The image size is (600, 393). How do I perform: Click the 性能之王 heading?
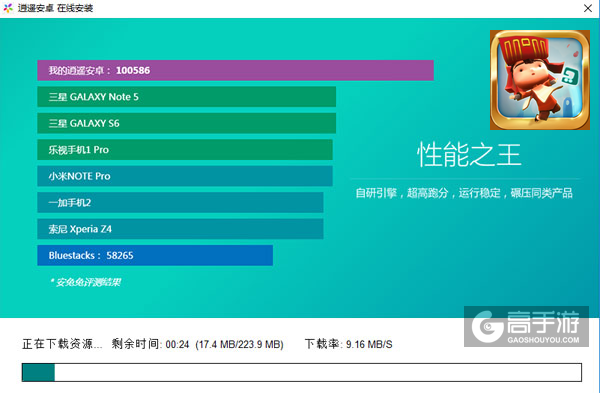pos(469,155)
